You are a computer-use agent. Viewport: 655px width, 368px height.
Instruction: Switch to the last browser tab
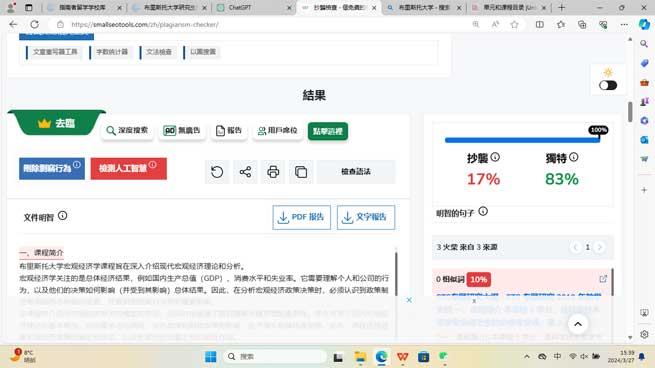click(x=509, y=8)
